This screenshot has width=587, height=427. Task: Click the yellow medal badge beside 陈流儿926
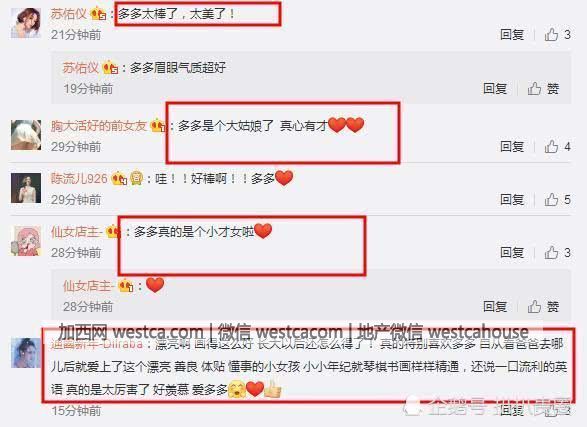[137, 178]
